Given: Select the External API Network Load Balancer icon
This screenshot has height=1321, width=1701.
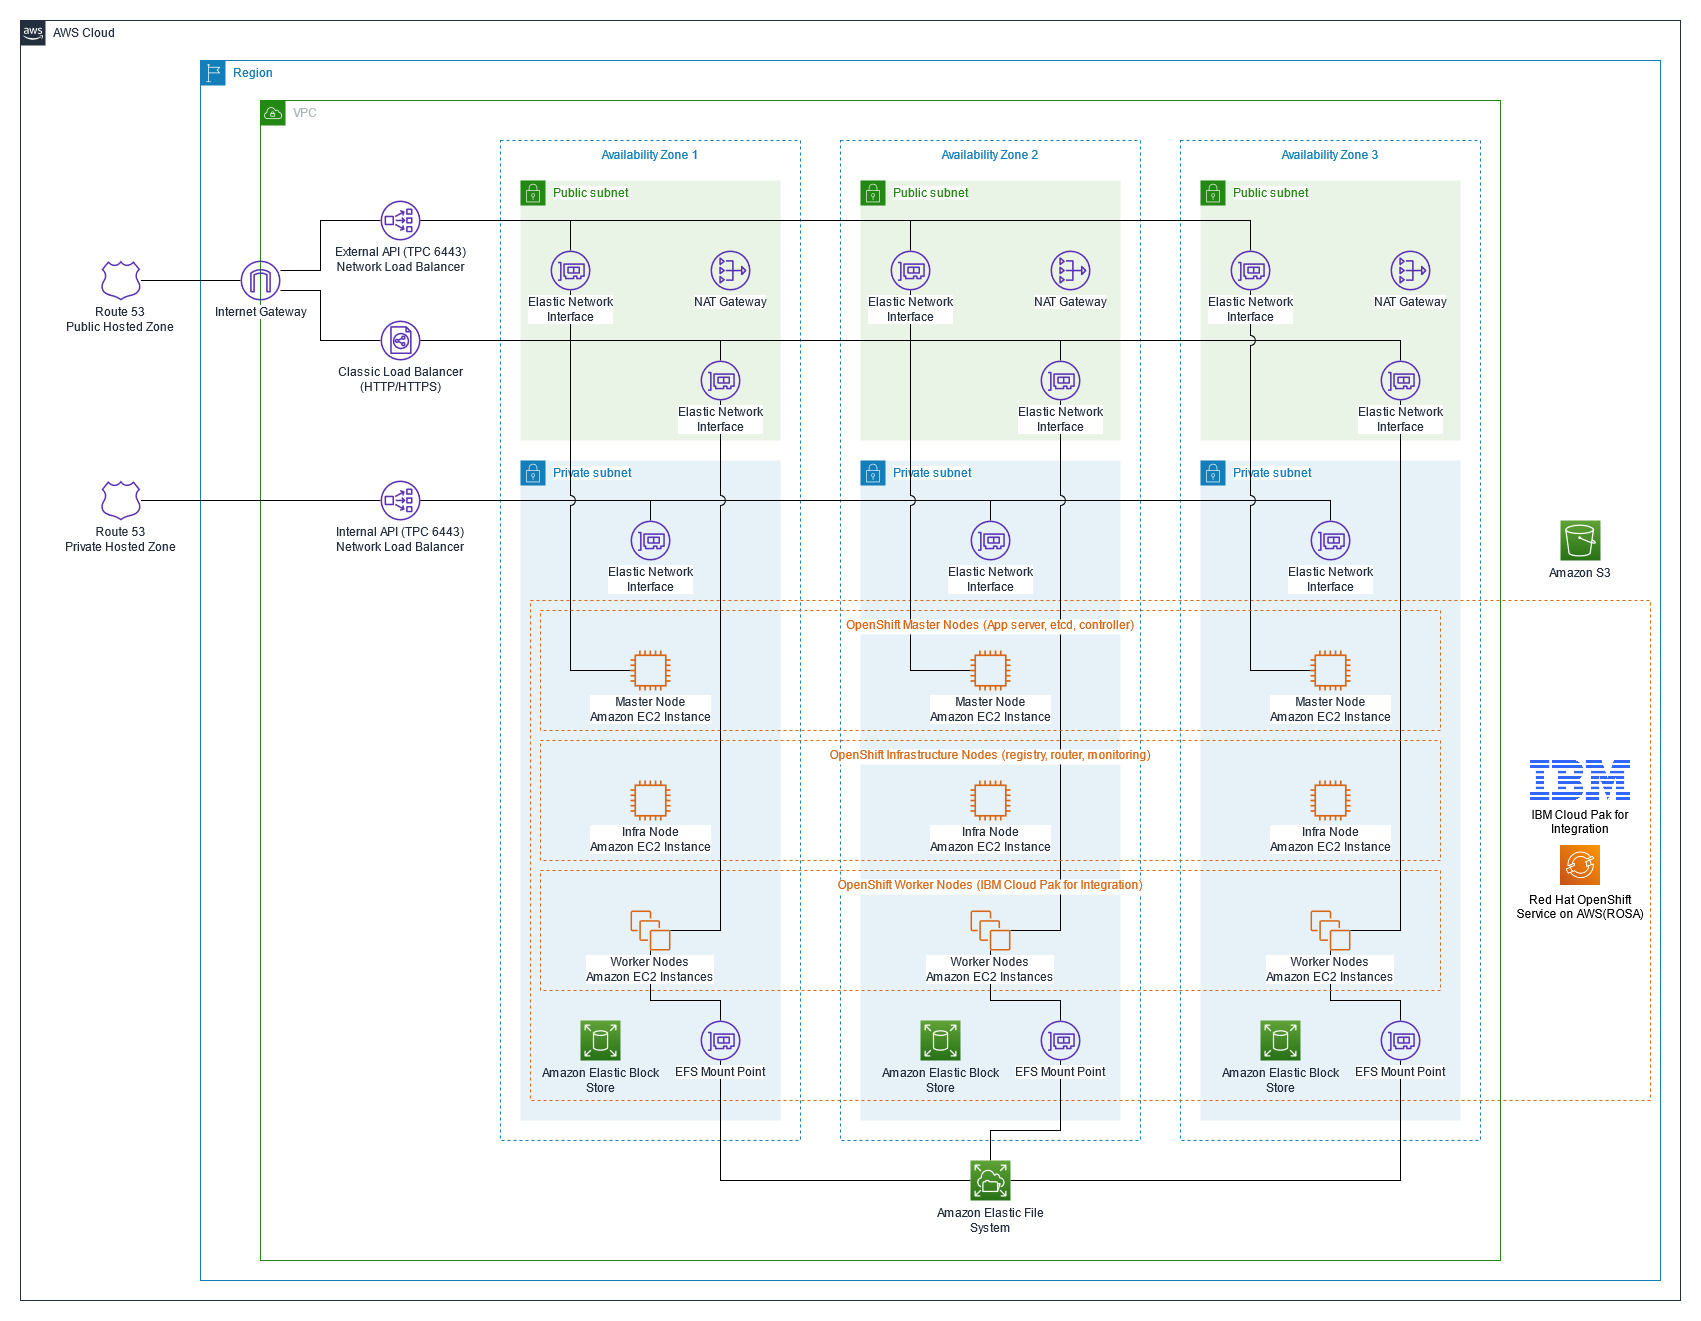Looking at the screenshot, I should pyautogui.click(x=400, y=220).
